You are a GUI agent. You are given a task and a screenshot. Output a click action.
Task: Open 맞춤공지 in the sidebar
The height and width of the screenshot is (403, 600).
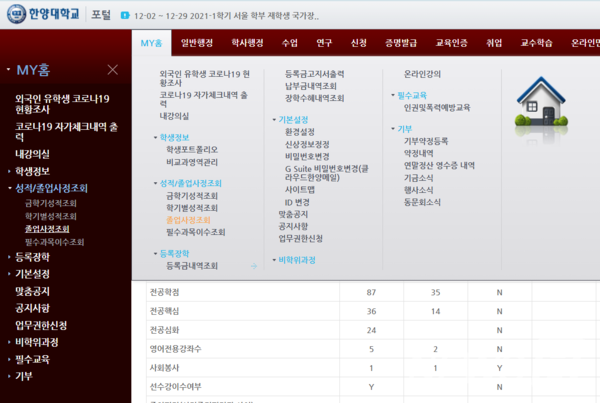[x=32, y=291]
